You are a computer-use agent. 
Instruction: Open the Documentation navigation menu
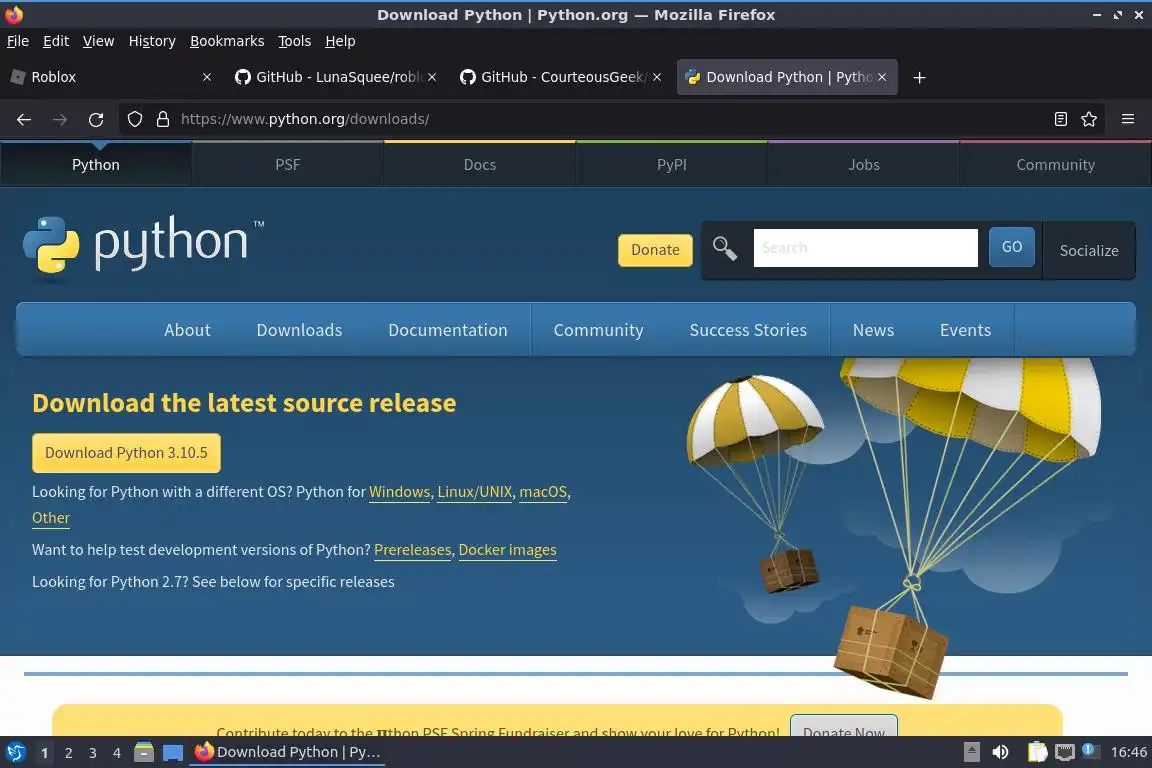[447, 330]
